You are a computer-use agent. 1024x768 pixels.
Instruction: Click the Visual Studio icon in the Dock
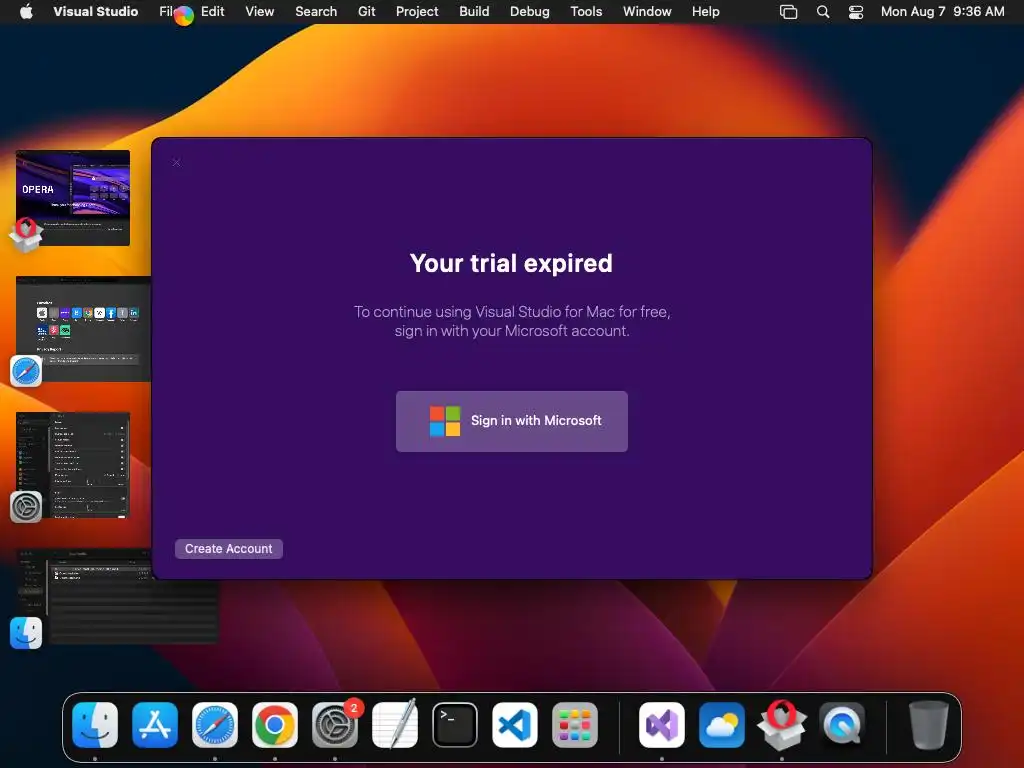(x=662, y=725)
